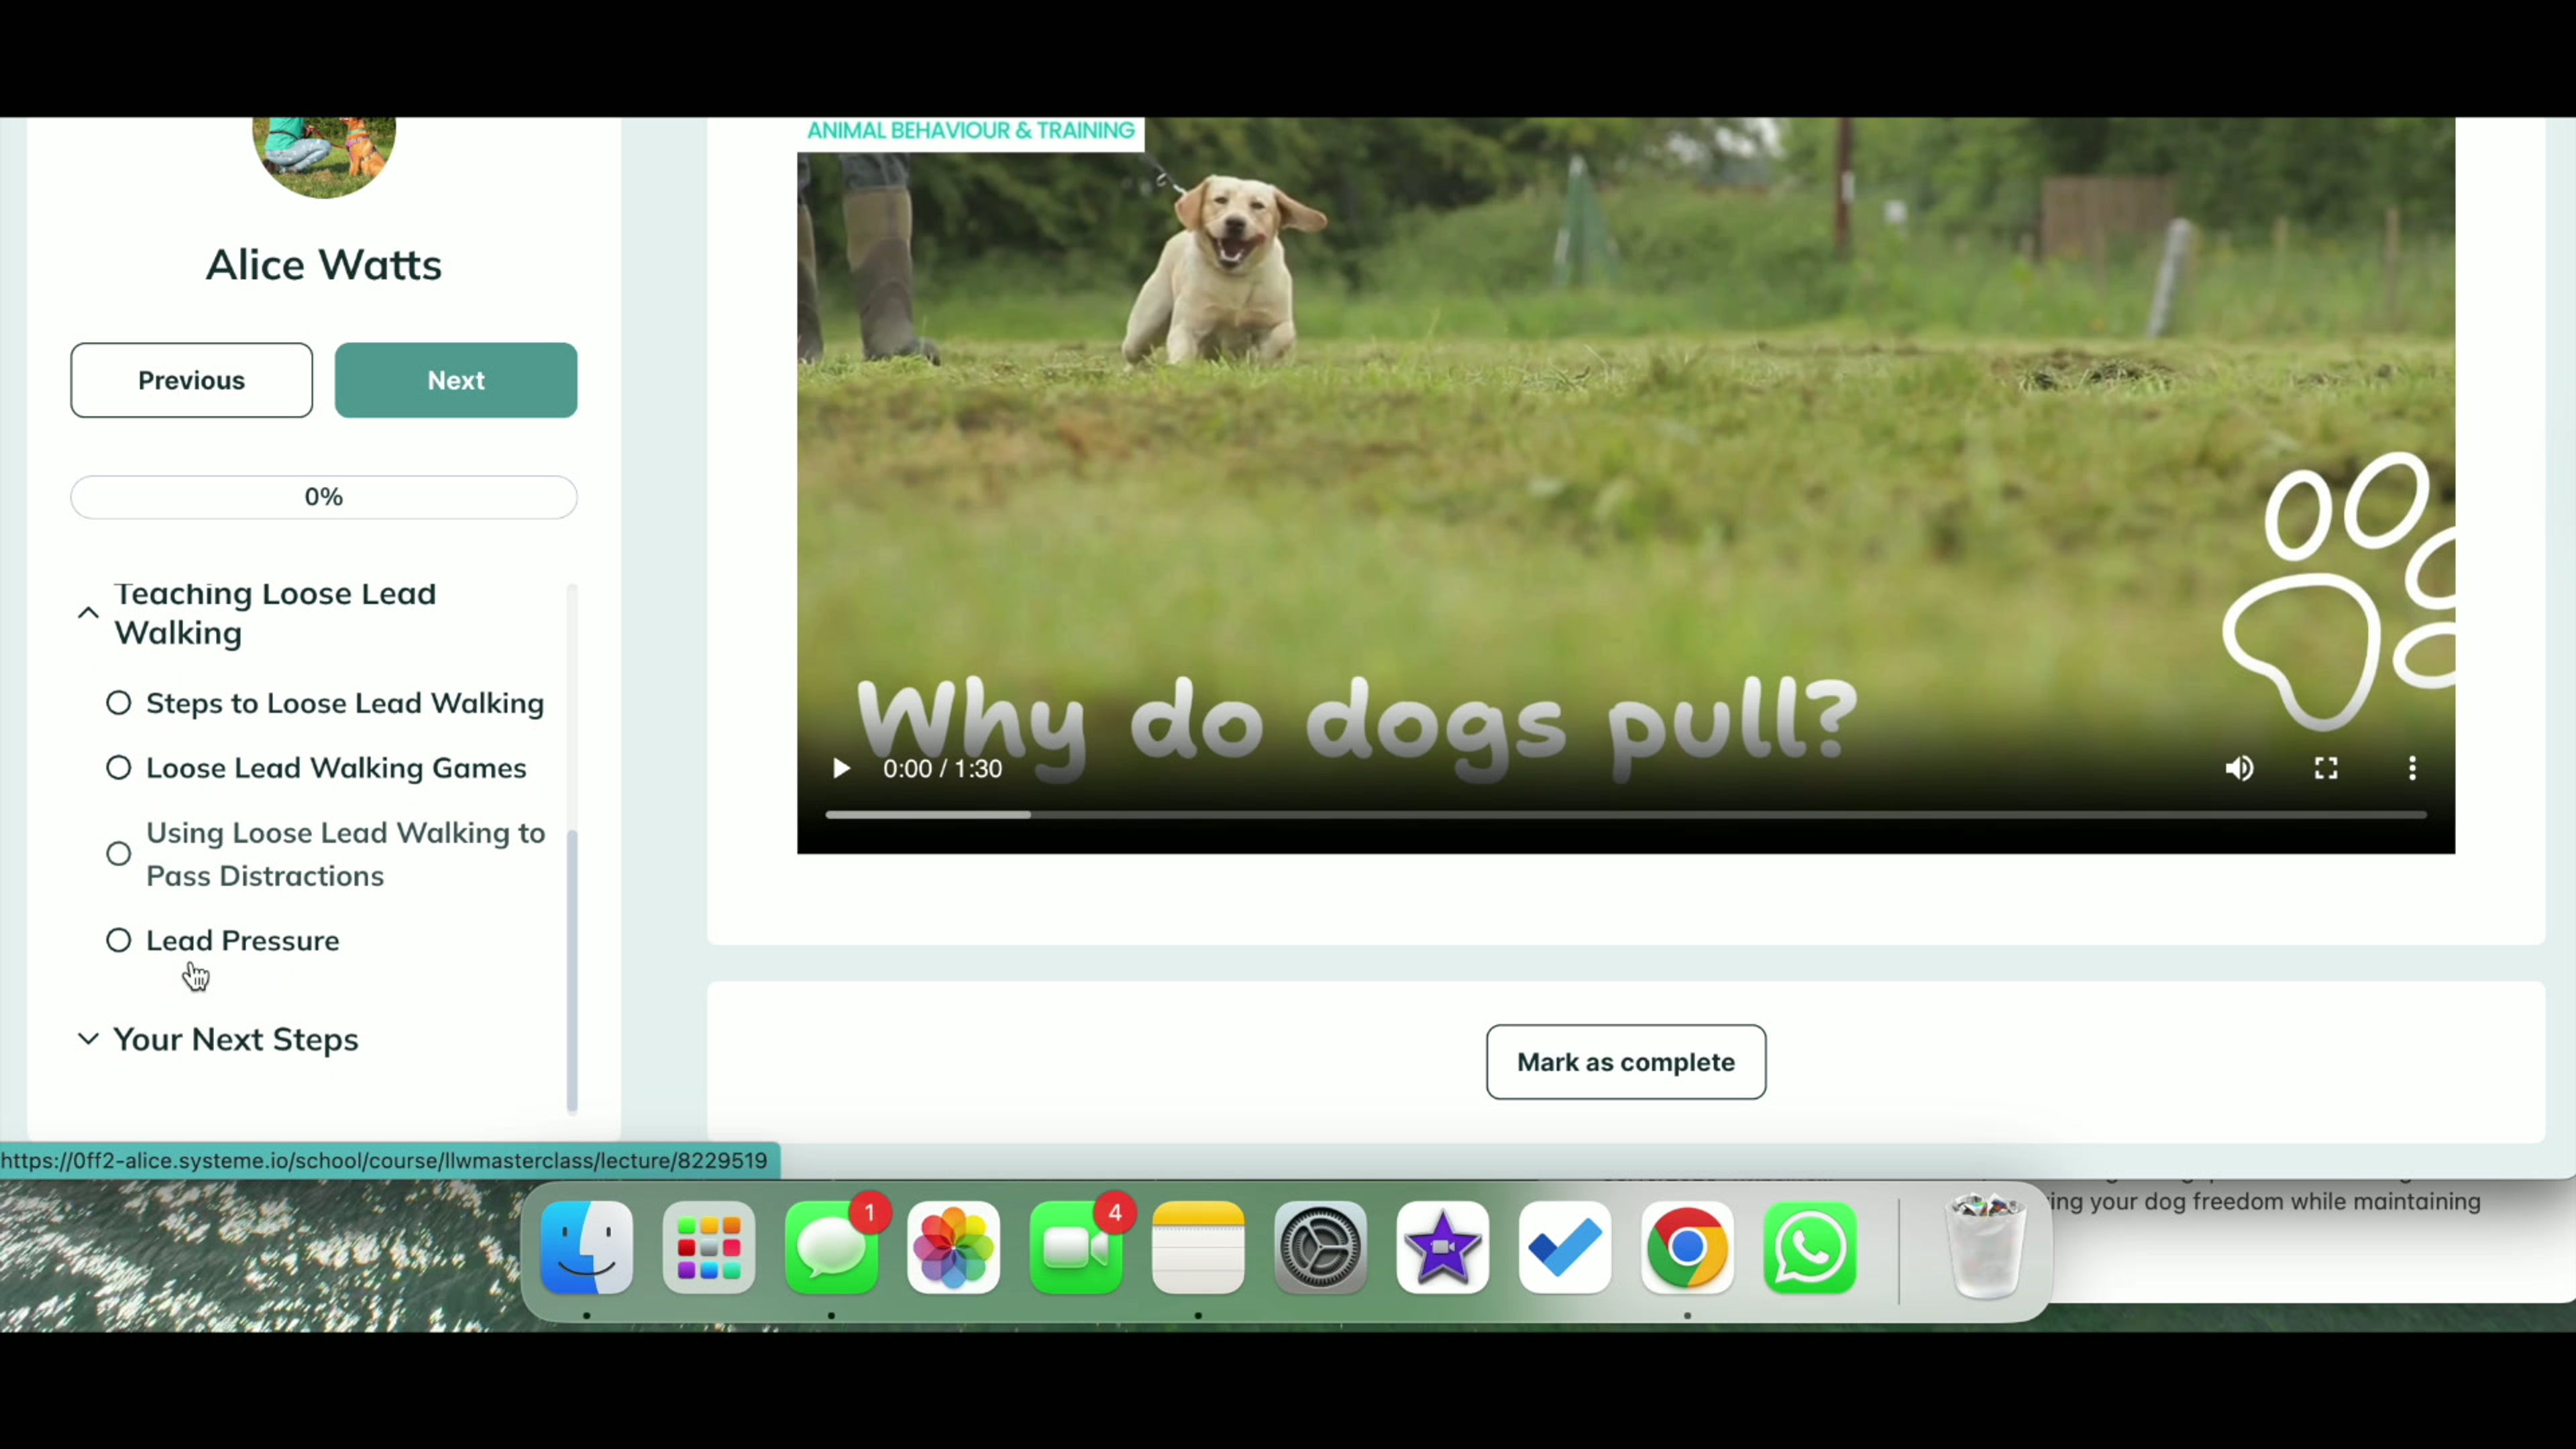Launch FaceTime from the dock
This screenshot has width=2576, height=1449.
1076,1247
